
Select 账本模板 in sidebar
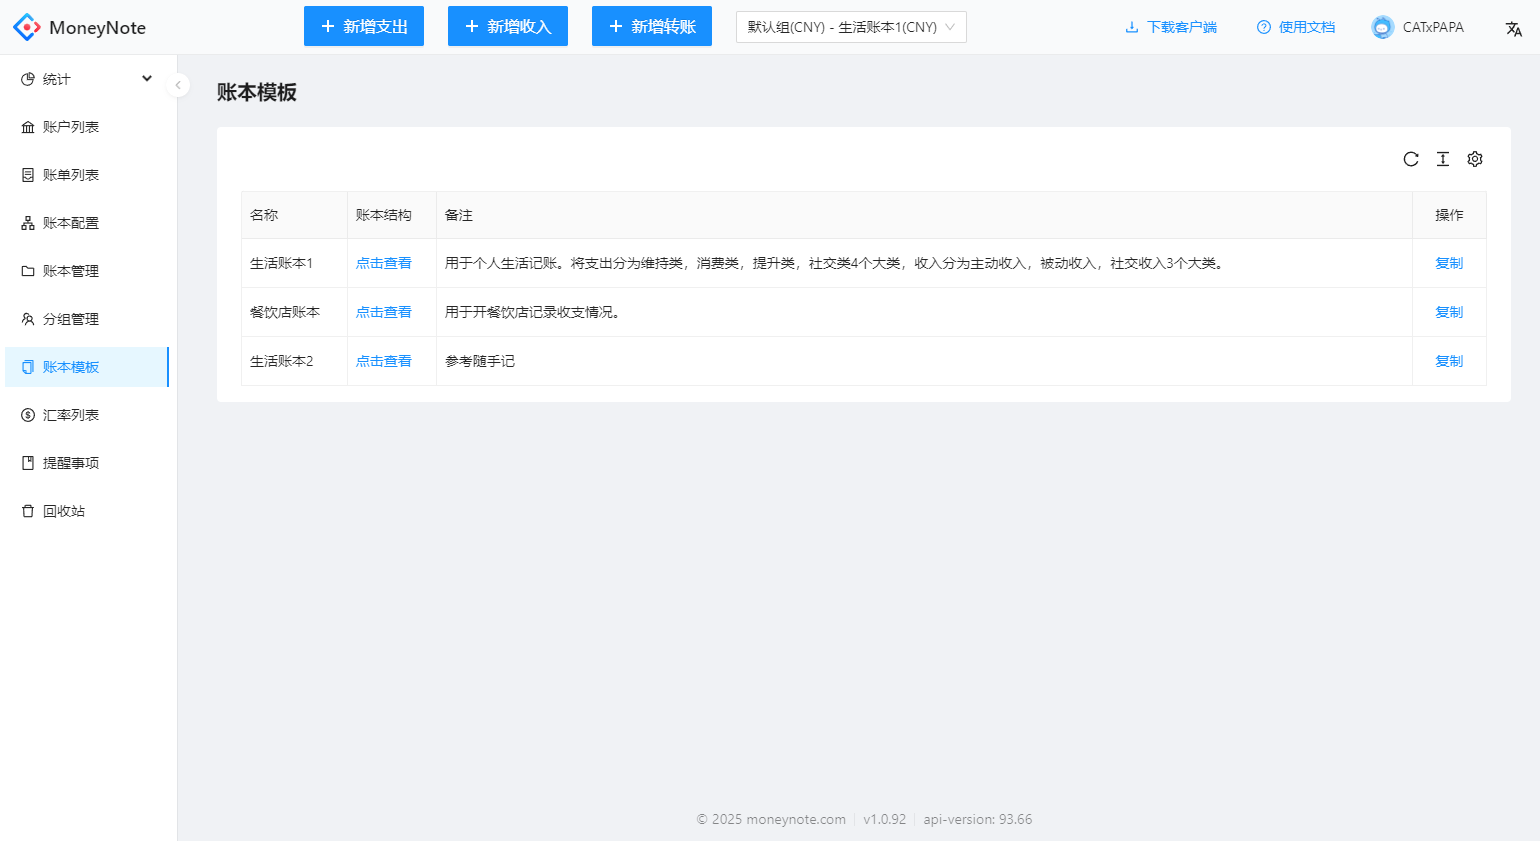[x=87, y=367]
